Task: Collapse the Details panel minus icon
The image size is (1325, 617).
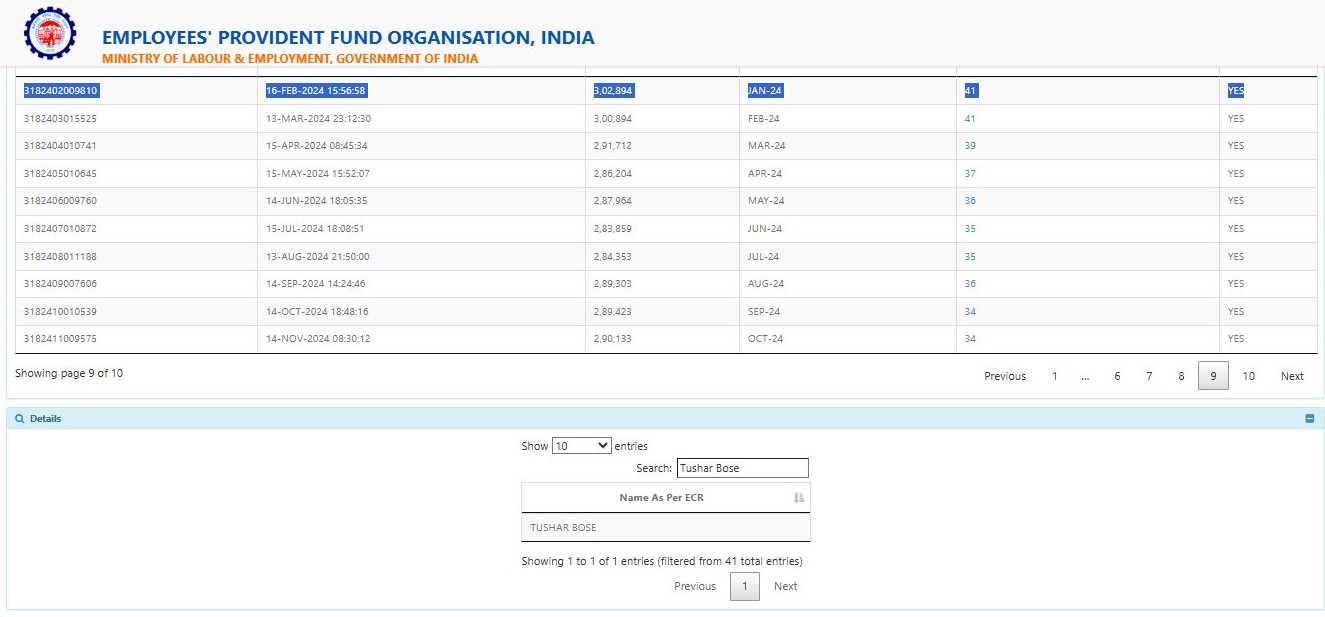Action: click(1309, 419)
